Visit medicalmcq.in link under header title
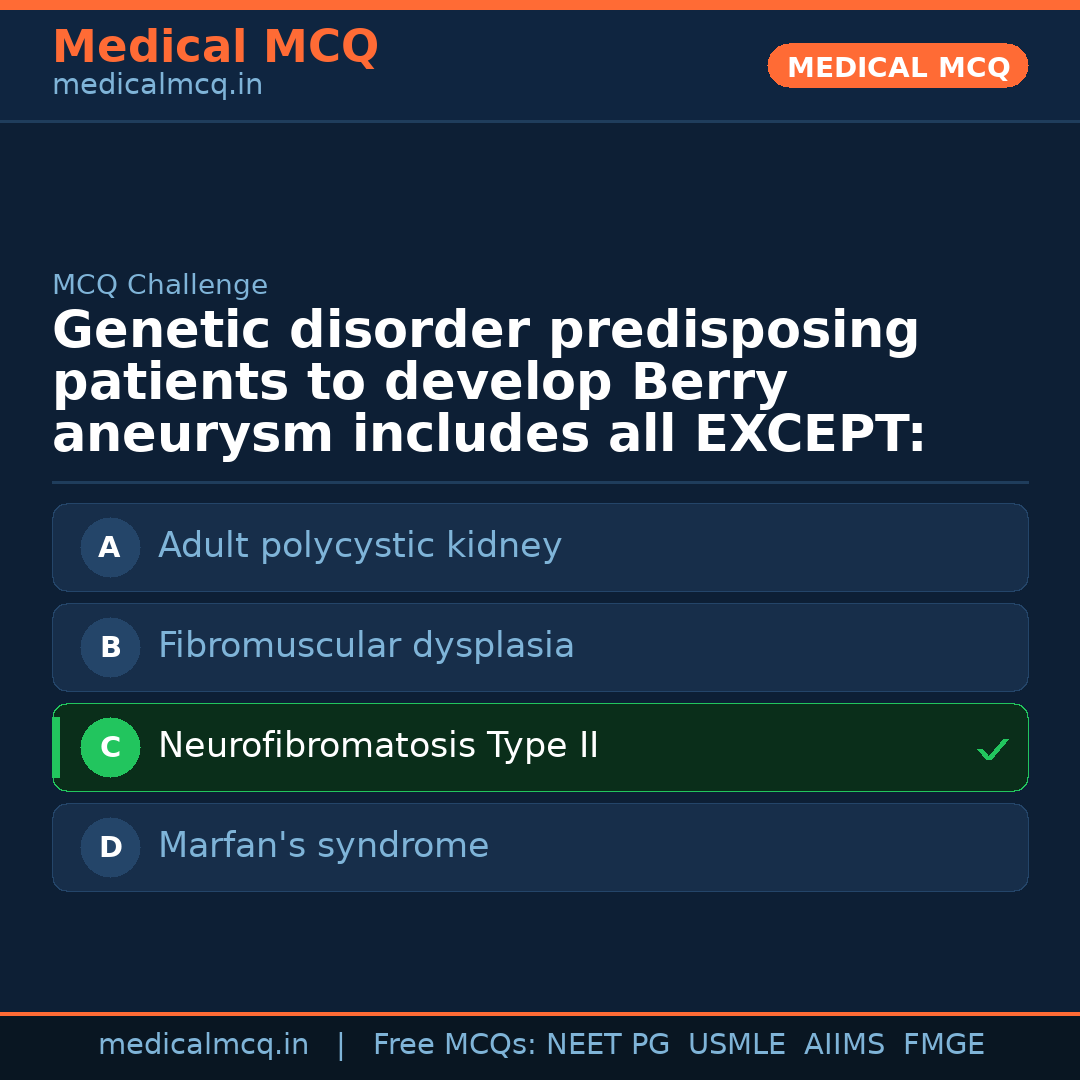Image resolution: width=1080 pixels, height=1080 pixels. pyautogui.click(x=157, y=86)
